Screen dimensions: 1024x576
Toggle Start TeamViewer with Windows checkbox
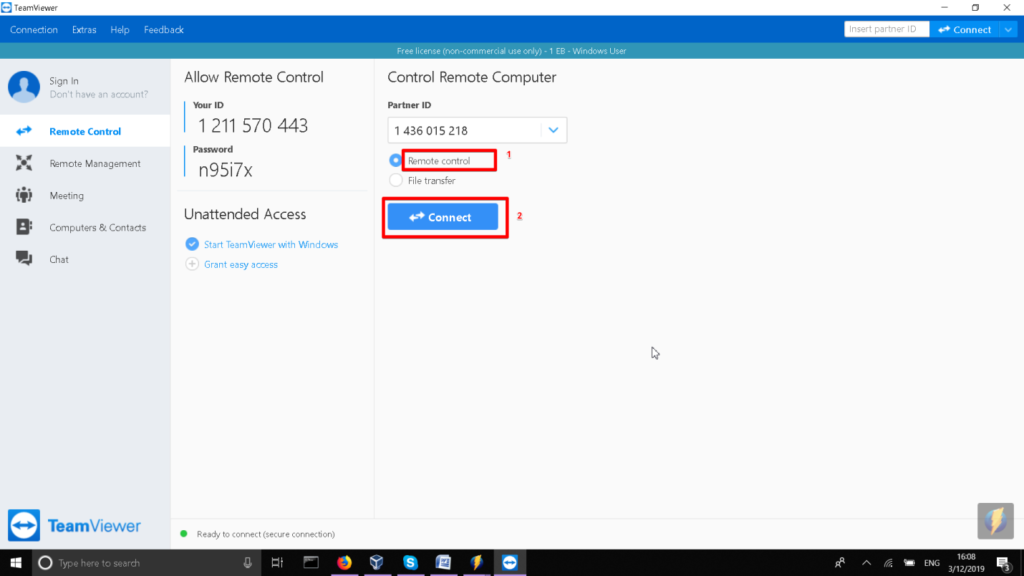[192, 244]
